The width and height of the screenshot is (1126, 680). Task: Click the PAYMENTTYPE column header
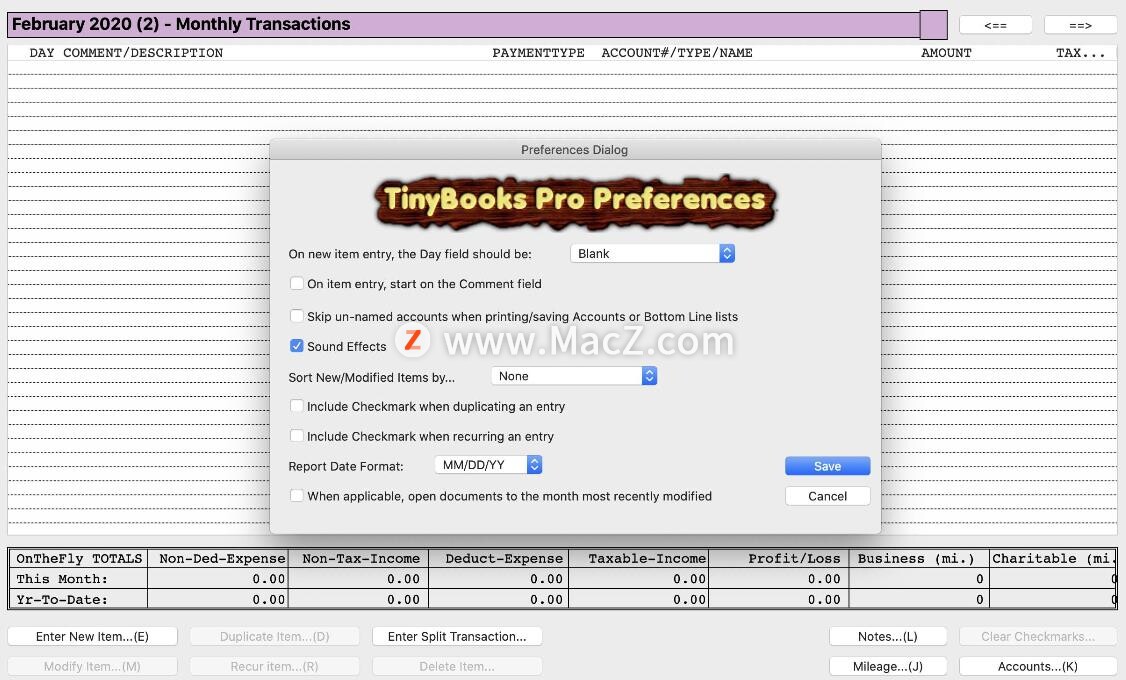pyautogui.click(x=538, y=52)
